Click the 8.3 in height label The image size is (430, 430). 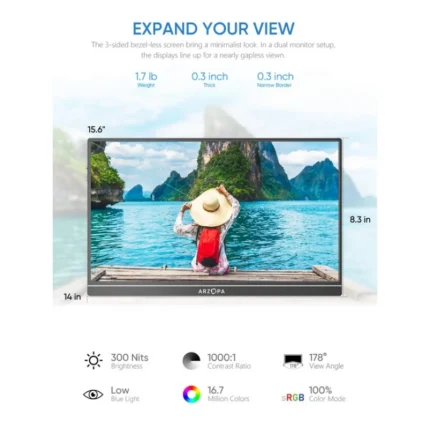pyautogui.click(x=360, y=219)
